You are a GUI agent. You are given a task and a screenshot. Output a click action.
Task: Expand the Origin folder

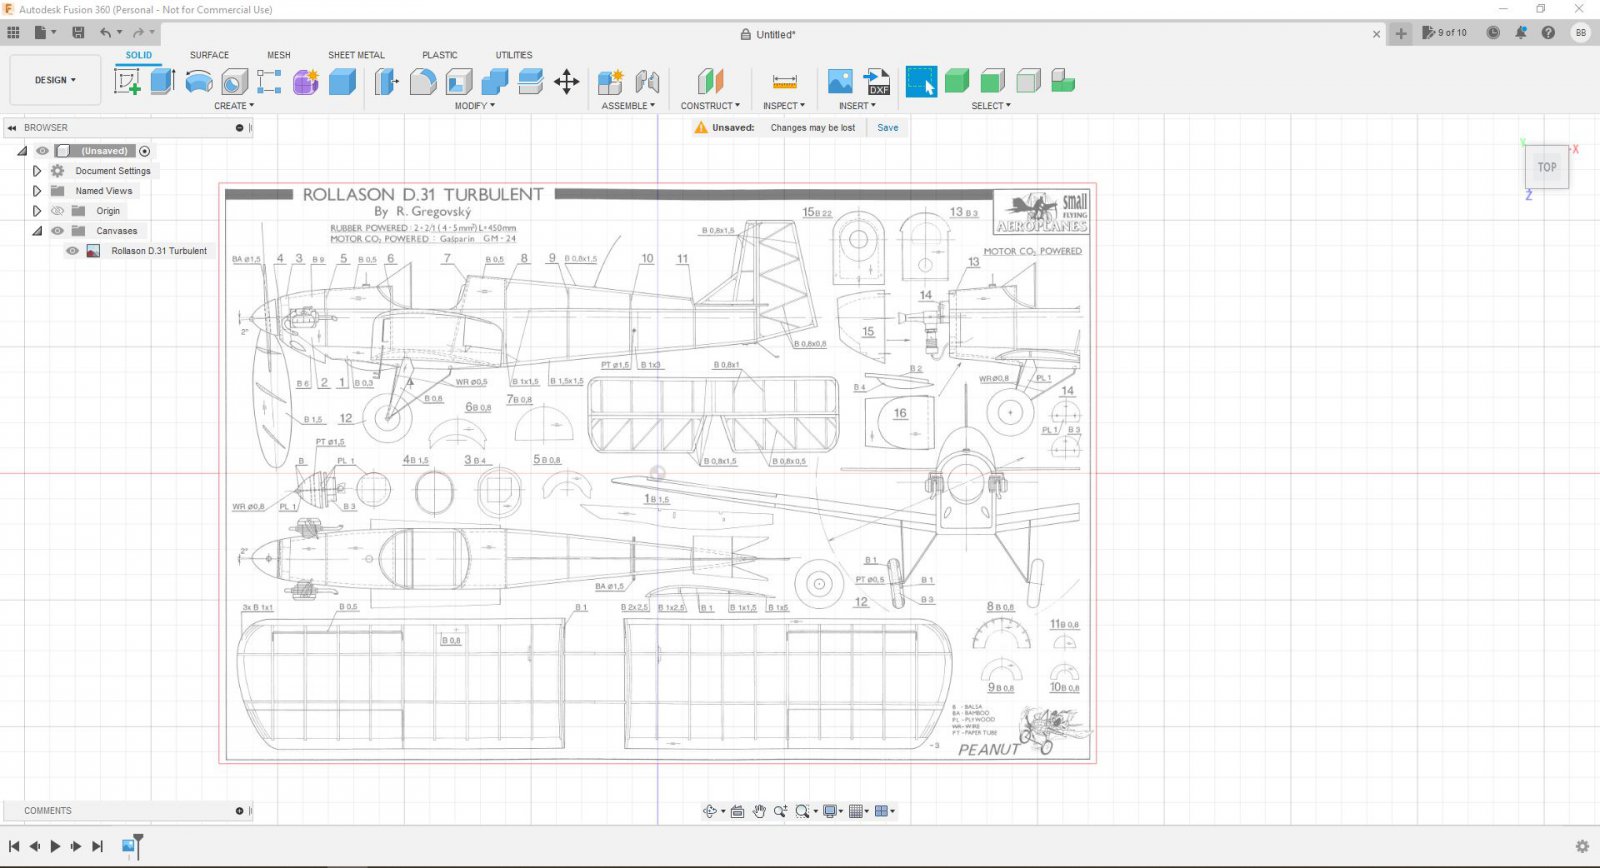37,211
